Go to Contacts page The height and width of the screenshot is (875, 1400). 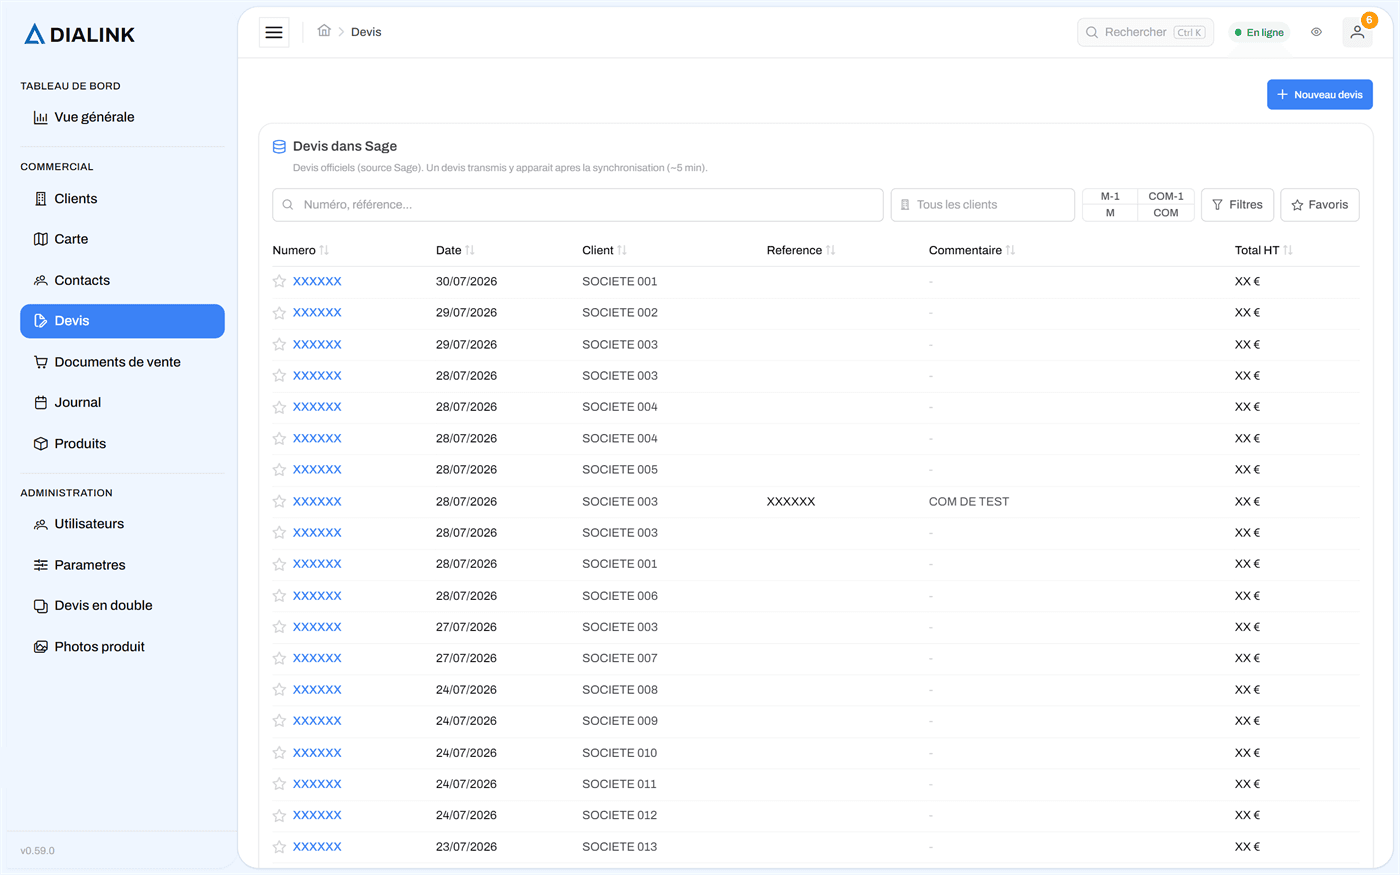122,281
